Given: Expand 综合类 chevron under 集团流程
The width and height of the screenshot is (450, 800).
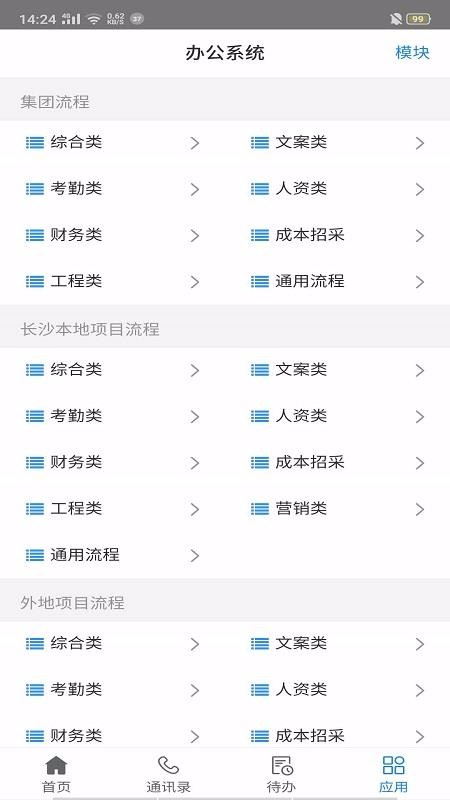Looking at the screenshot, I should (x=195, y=143).
